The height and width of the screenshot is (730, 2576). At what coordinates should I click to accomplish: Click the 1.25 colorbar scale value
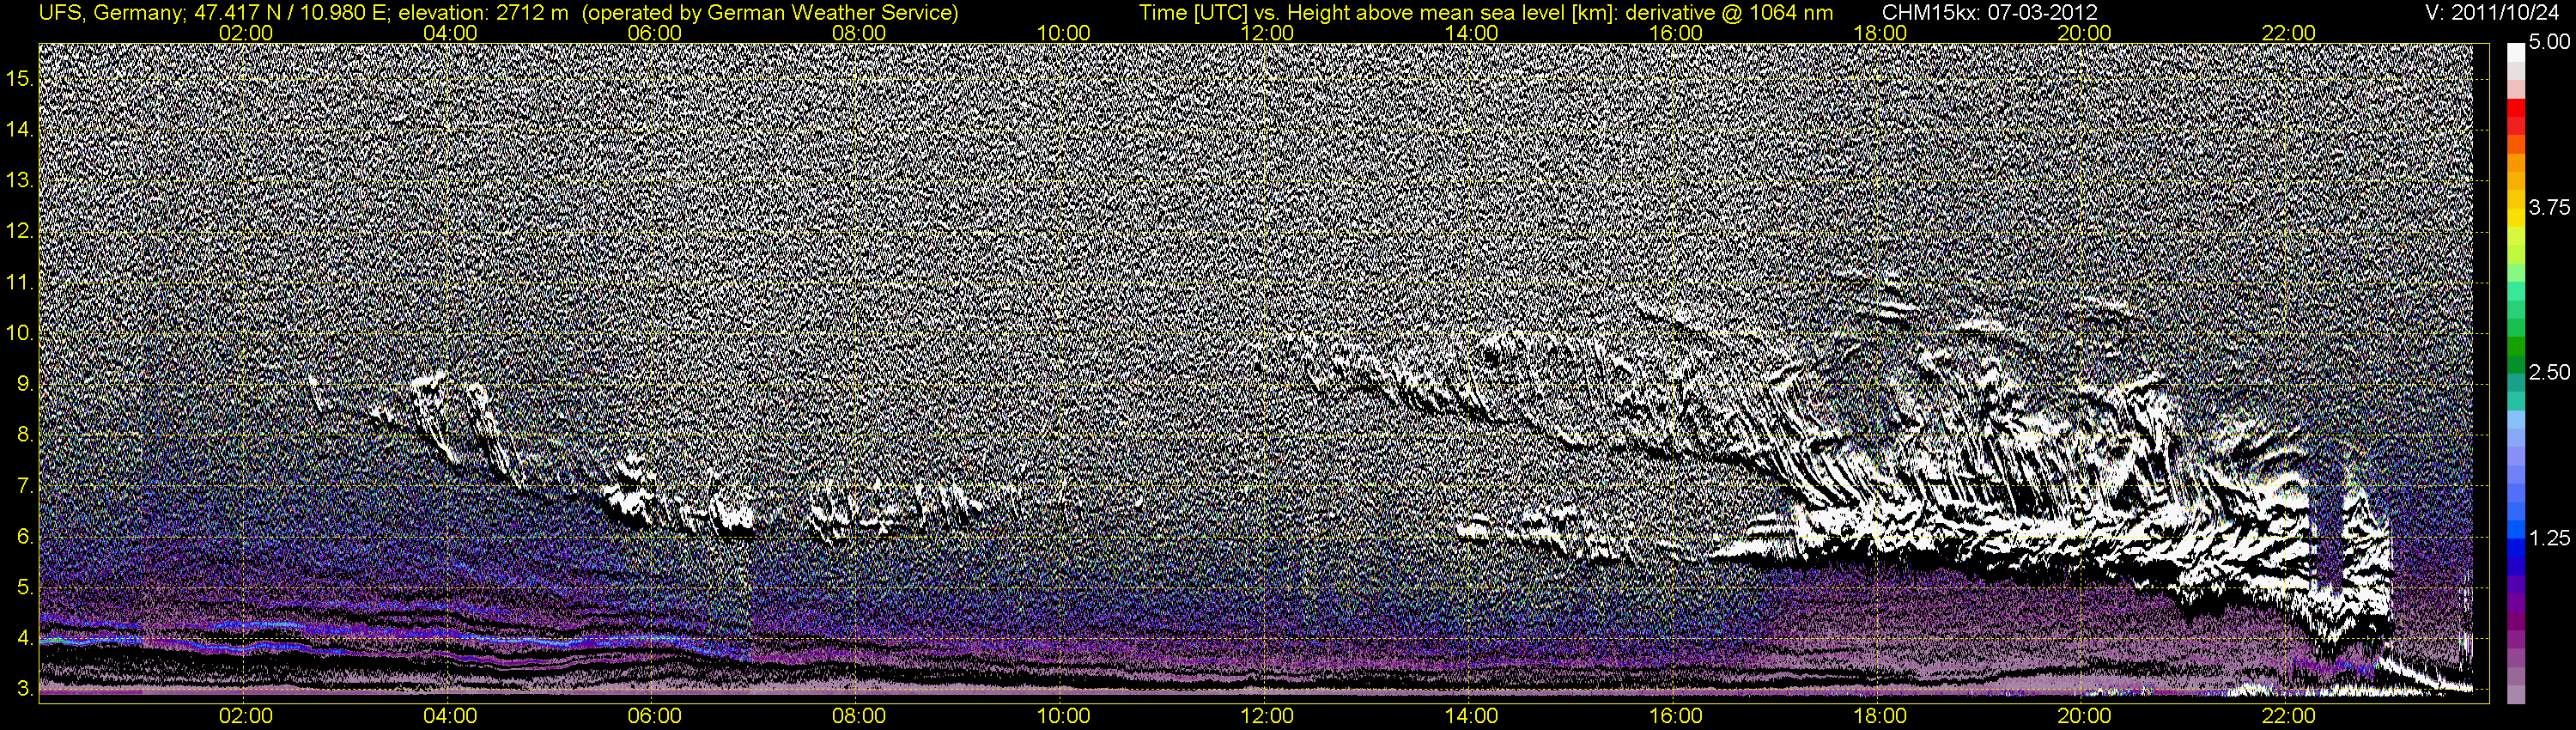click(2549, 538)
